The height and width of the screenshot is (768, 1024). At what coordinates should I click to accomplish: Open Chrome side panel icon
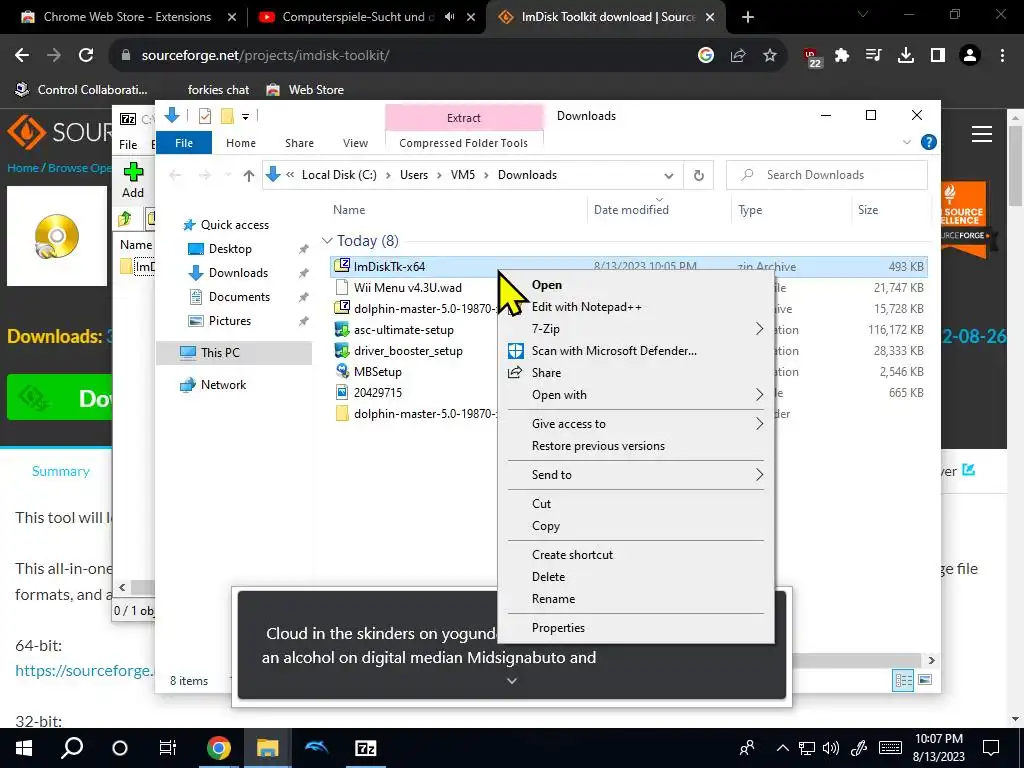tap(938, 56)
